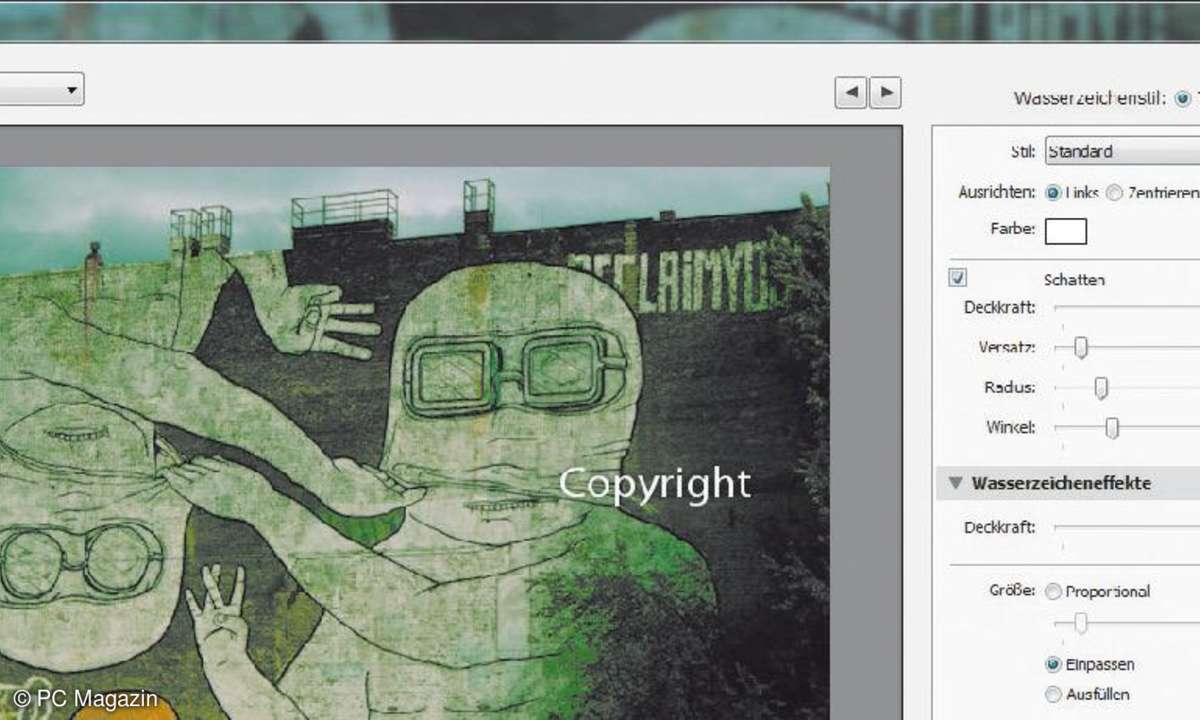Viewport: 1200px width, 720px height.
Task: Toggle the Schatten checkbox
Action: [958, 278]
